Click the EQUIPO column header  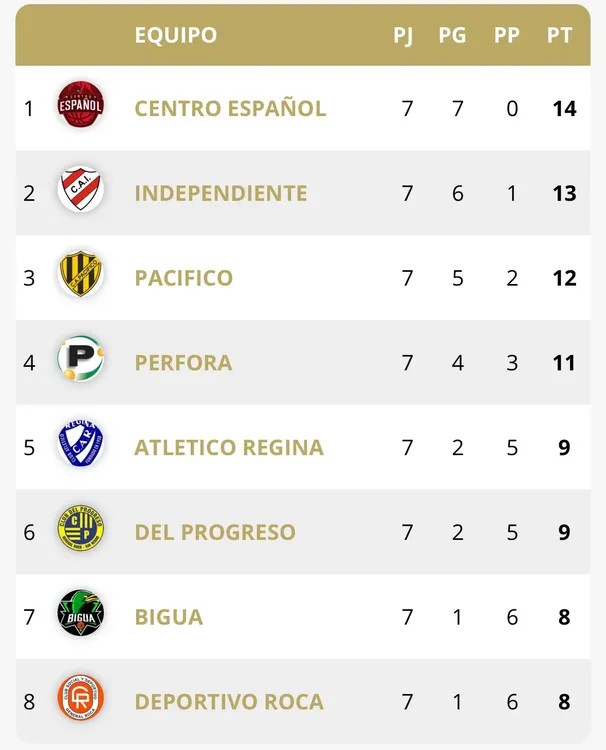pyautogui.click(x=176, y=35)
